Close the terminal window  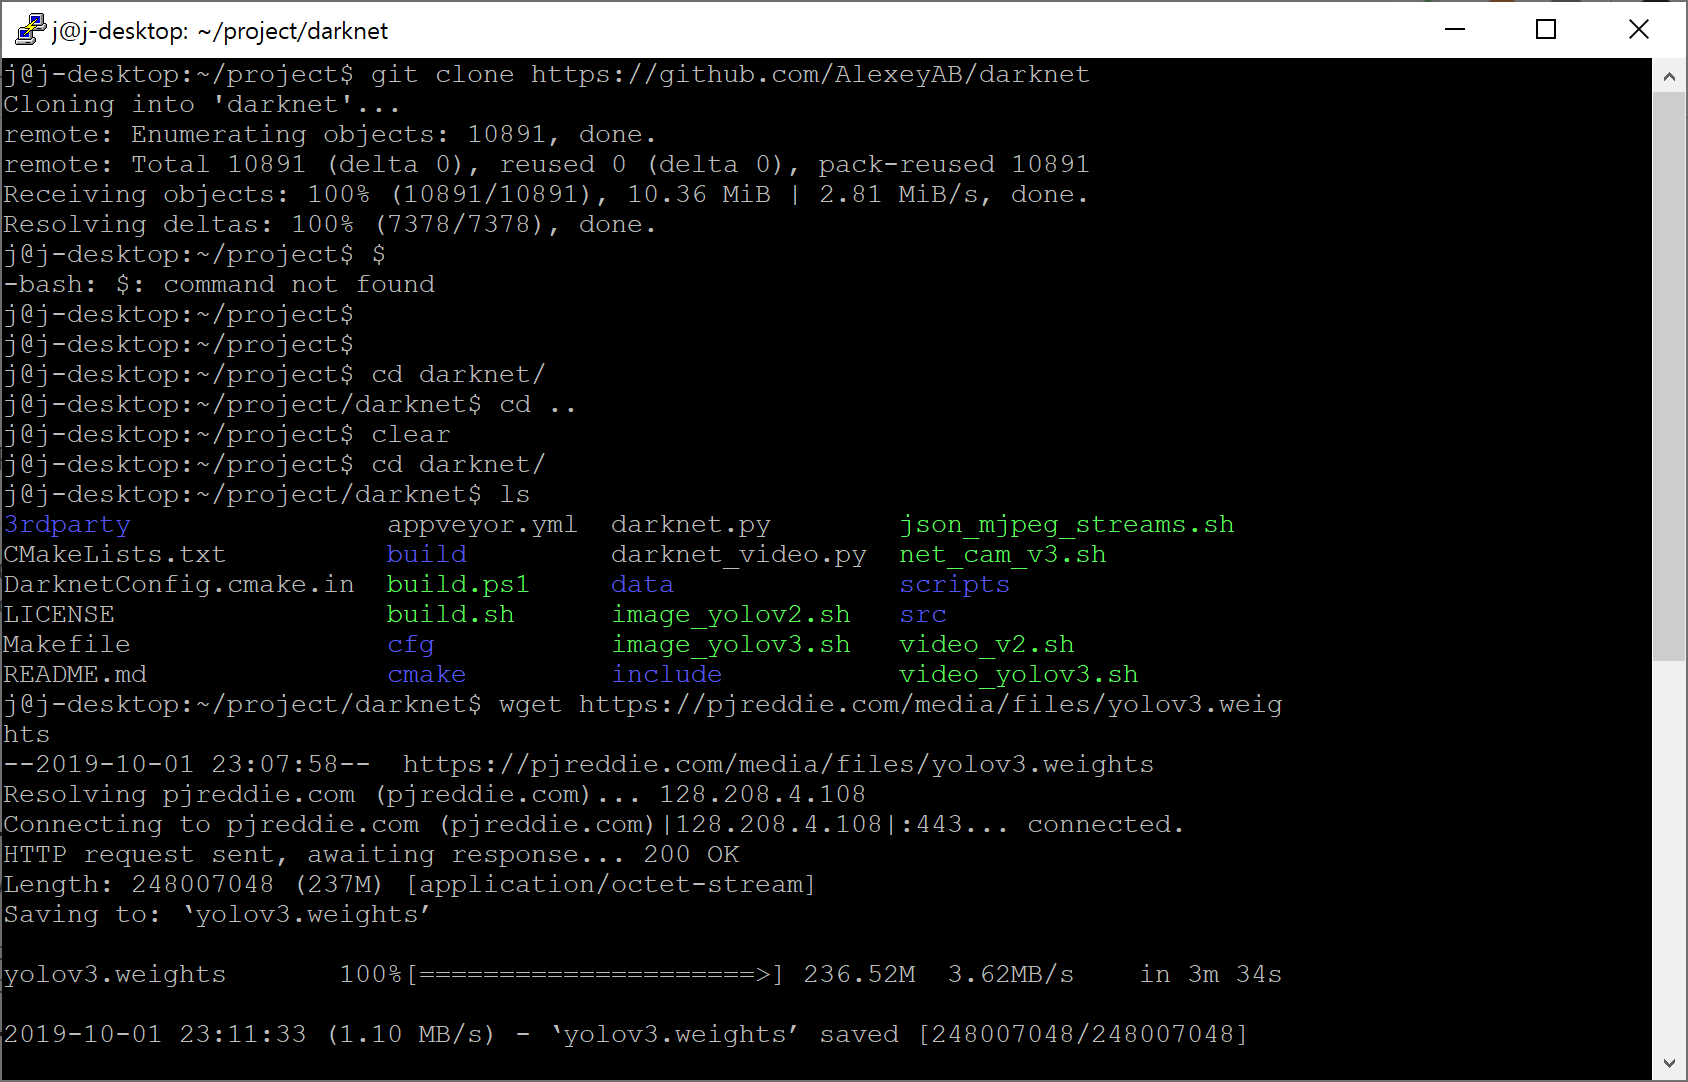click(x=1638, y=29)
